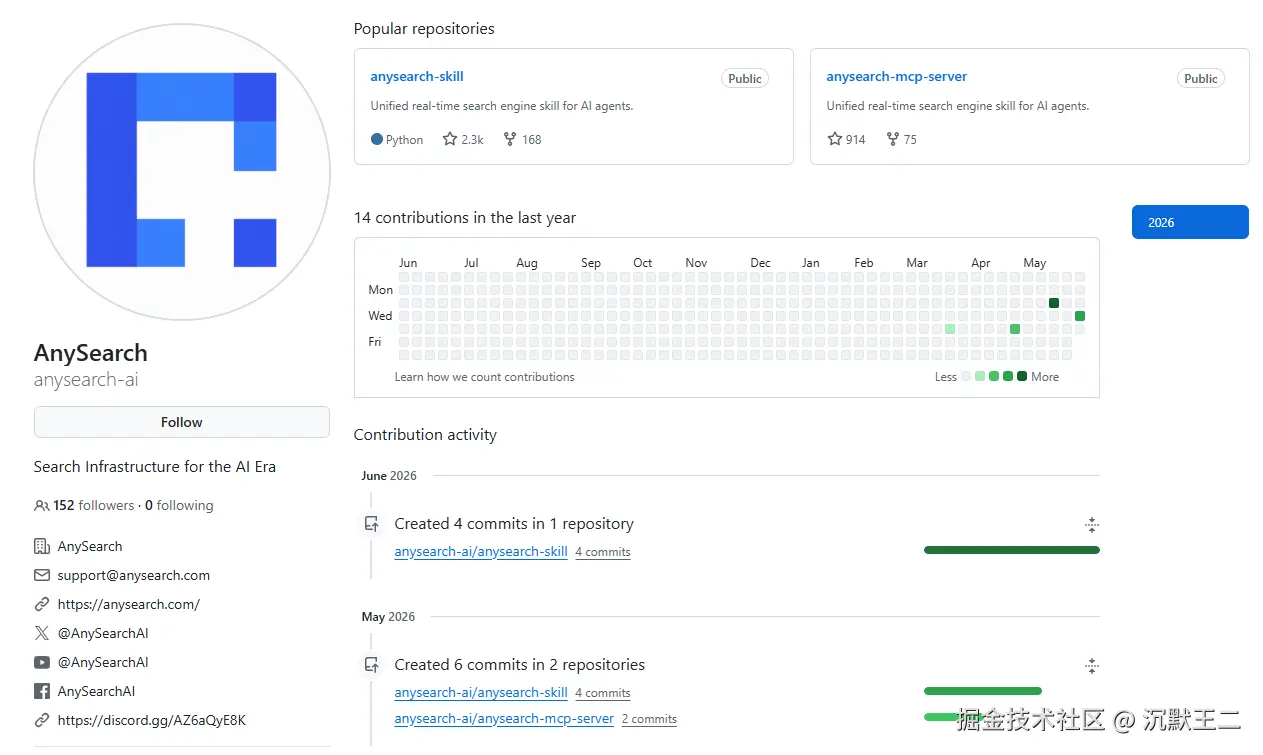The height and width of the screenshot is (755, 1263).
Task: Open the AnySearch profile avatar image
Action: [182, 172]
